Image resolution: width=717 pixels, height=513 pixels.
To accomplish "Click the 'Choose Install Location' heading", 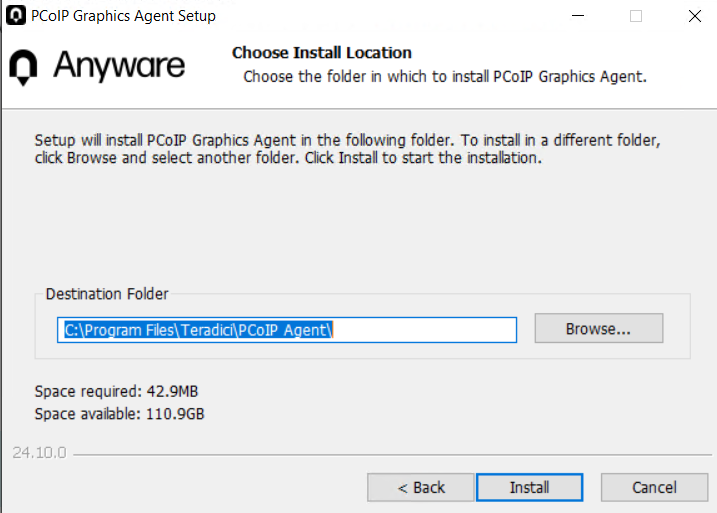I will pyautogui.click(x=322, y=53).
